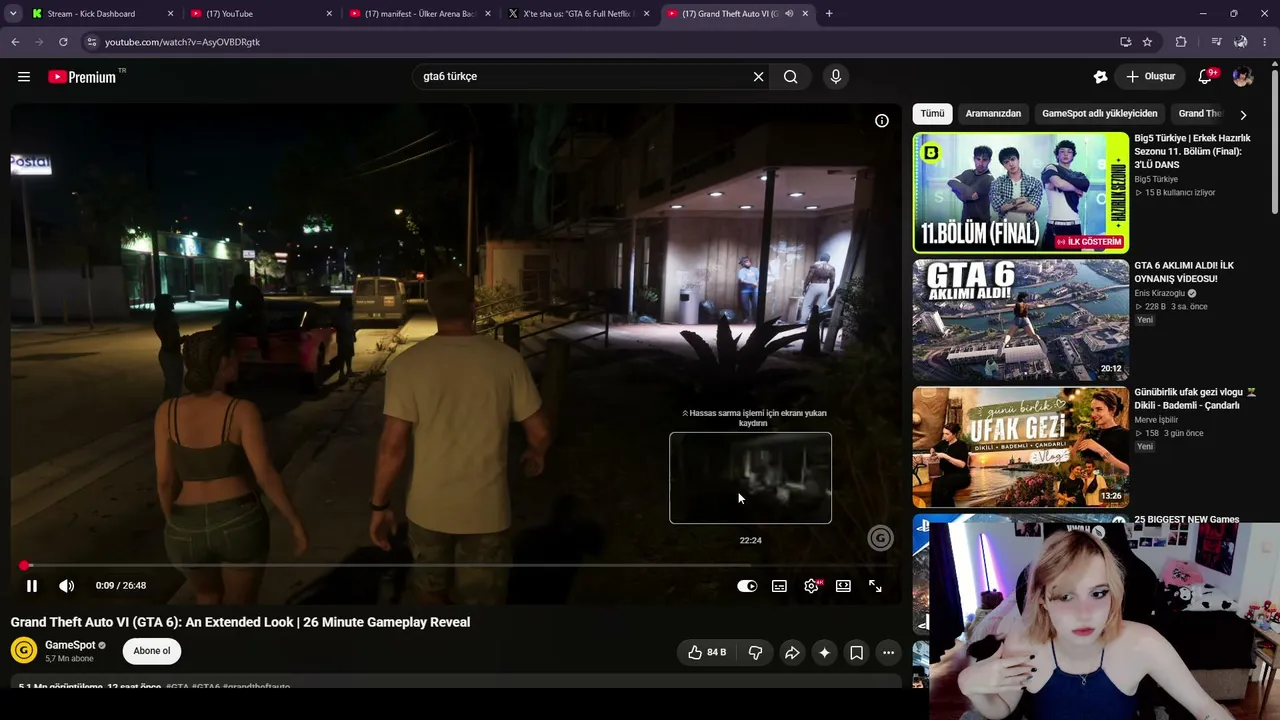1280x720 pixels.
Task: Clear the search box text
Action: pos(758,77)
